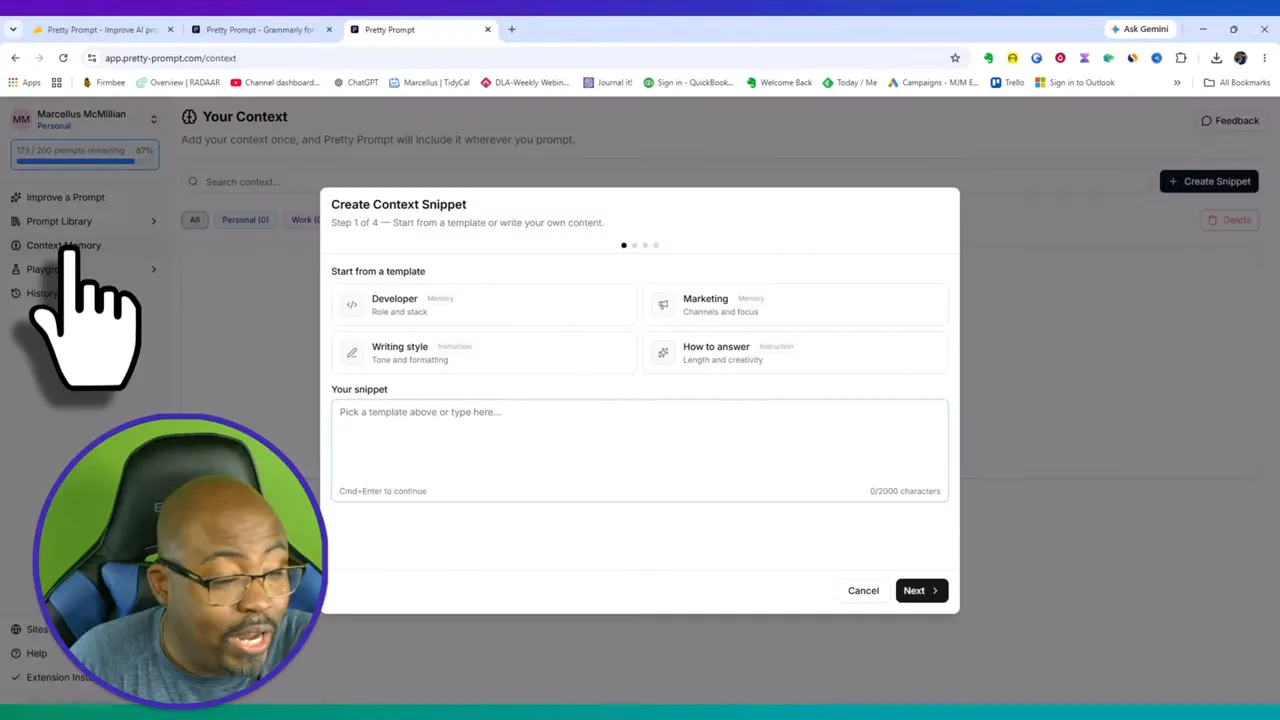Image resolution: width=1280 pixels, height=720 pixels.
Task: Select the Marketing template card
Action: pyautogui.click(x=795, y=305)
